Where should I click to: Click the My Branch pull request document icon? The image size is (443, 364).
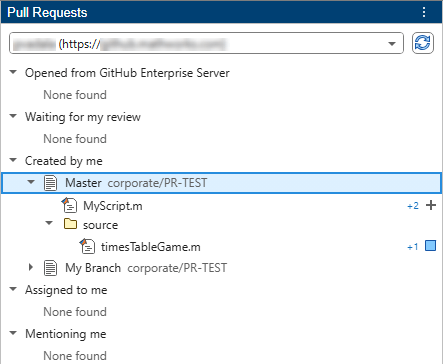pos(50,268)
